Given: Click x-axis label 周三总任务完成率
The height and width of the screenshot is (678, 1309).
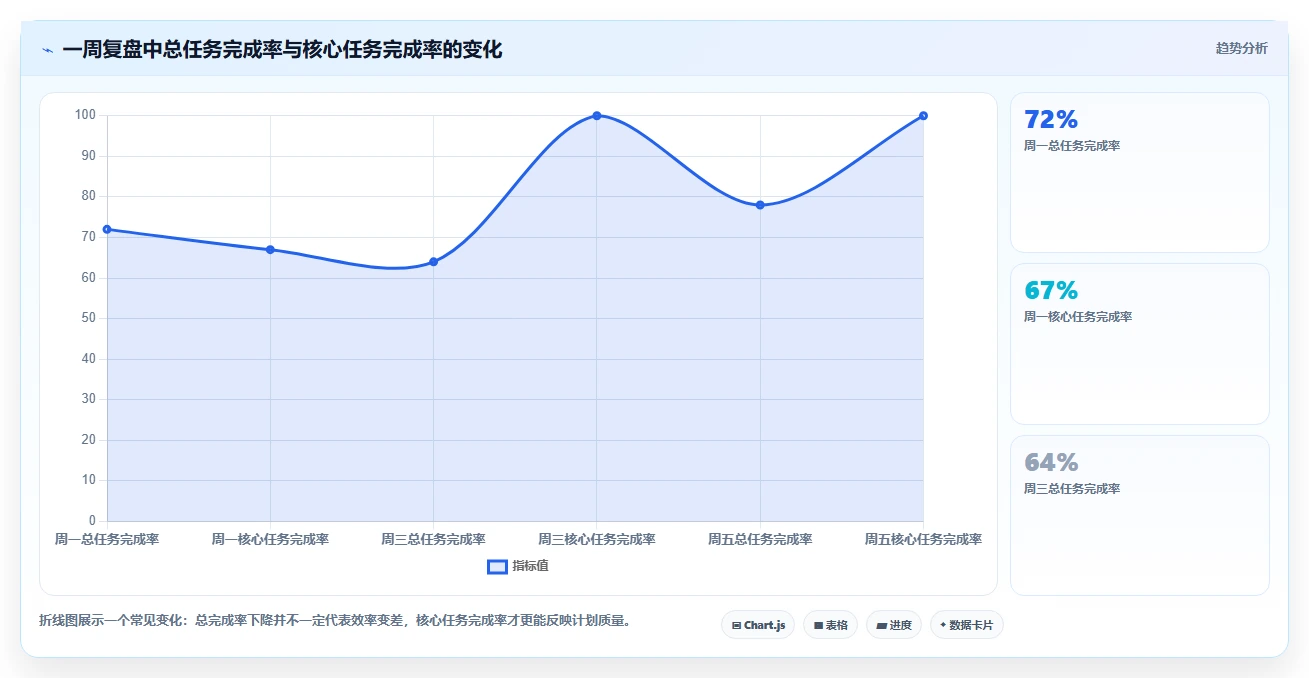Looking at the screenshot, I should [433, 539].
